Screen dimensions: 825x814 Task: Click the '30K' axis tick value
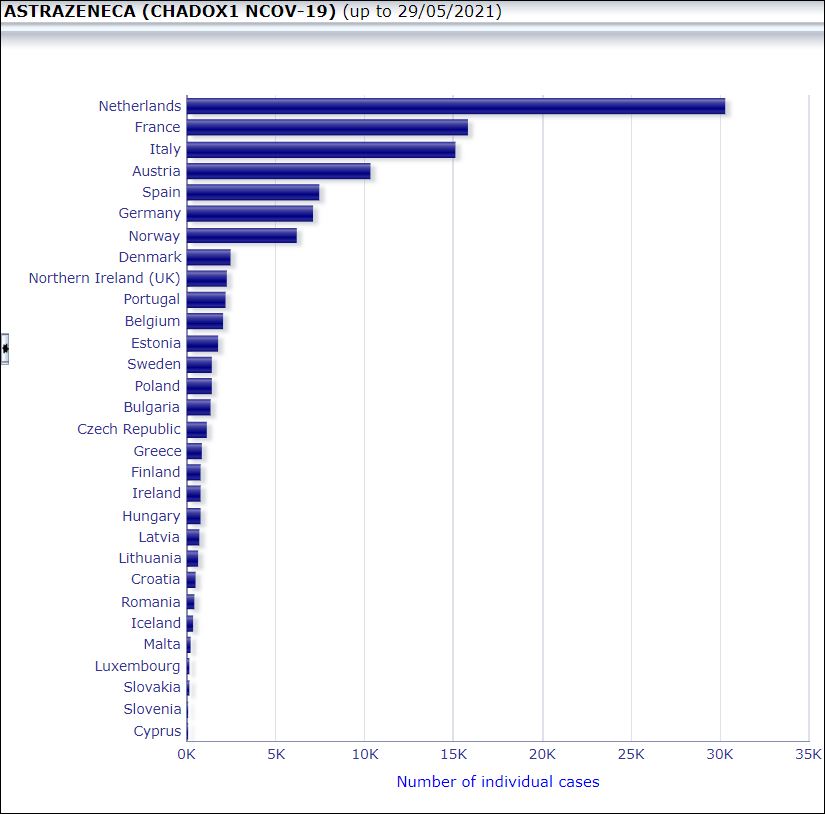720,755
